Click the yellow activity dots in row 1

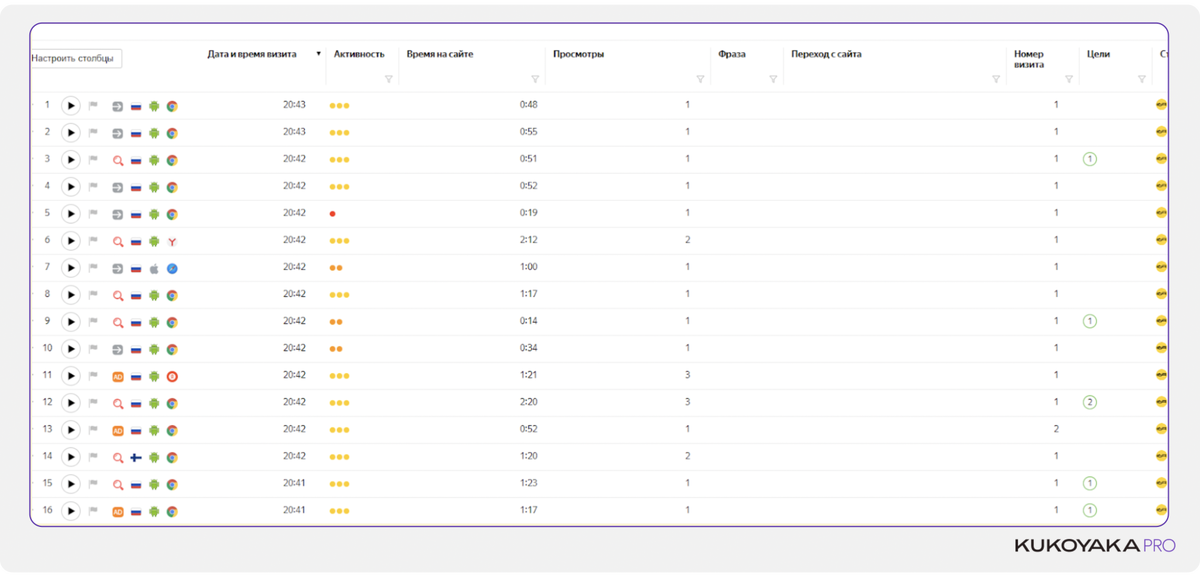[339, 105]
